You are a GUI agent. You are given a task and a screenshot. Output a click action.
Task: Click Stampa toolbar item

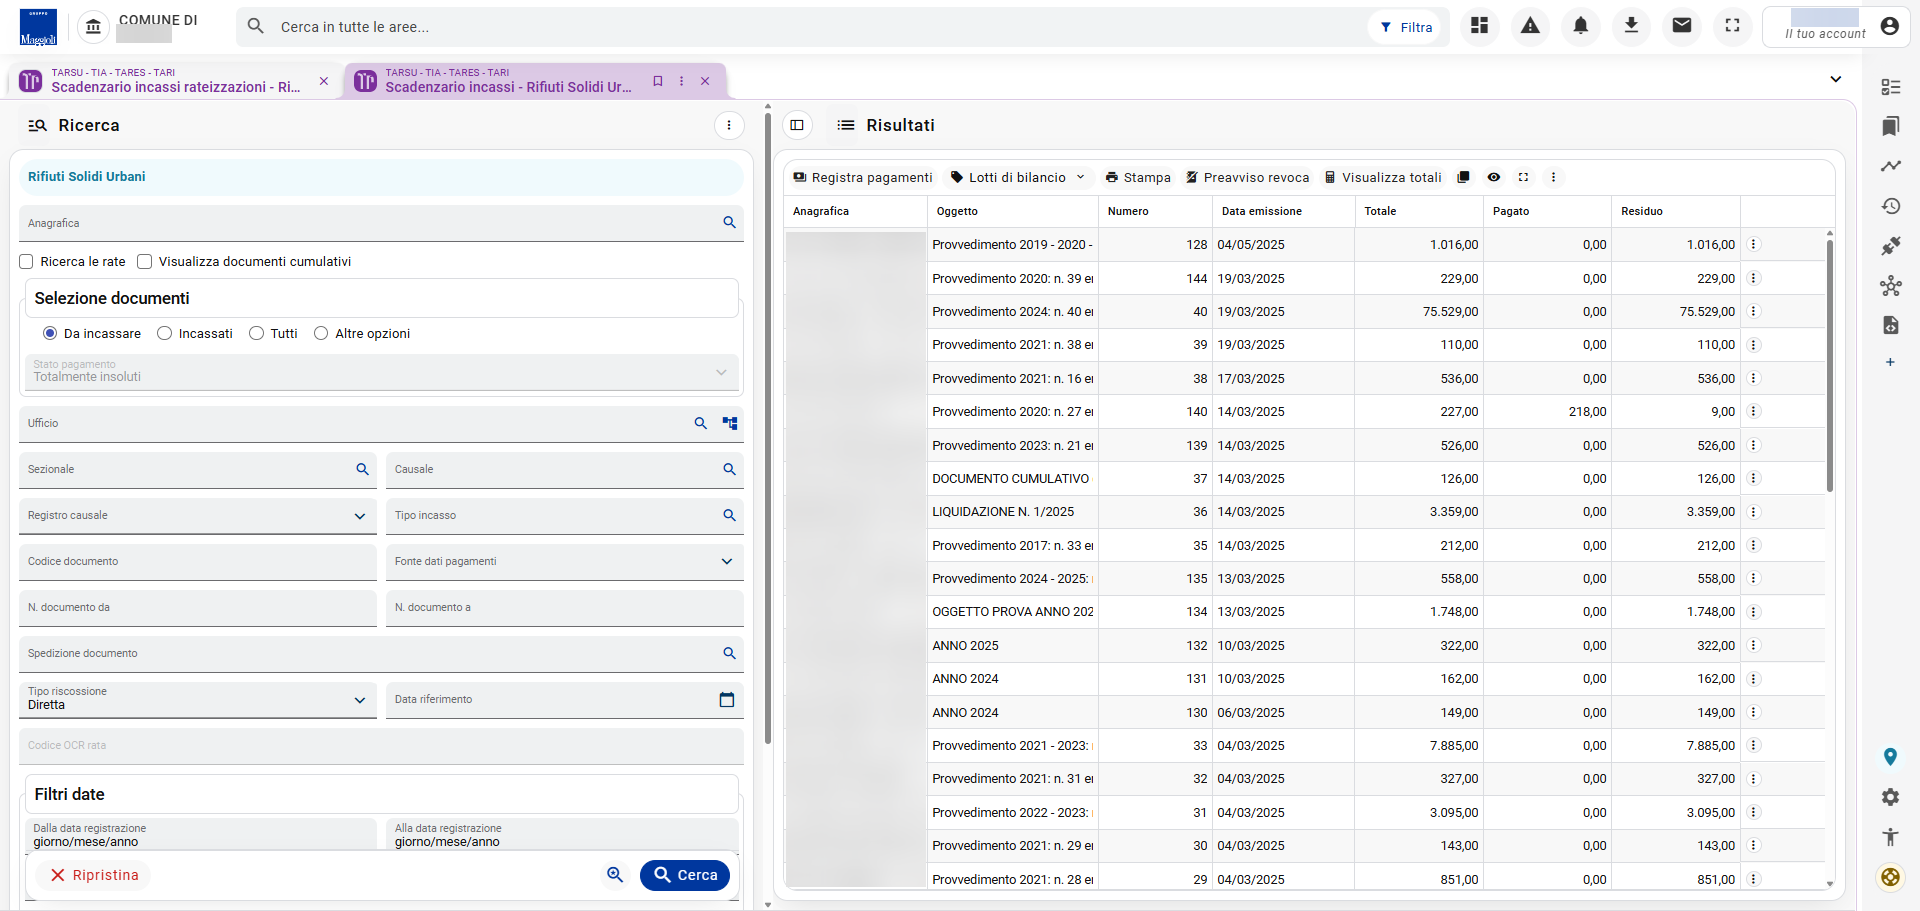pyautogui.click(x=1137, y=177)
